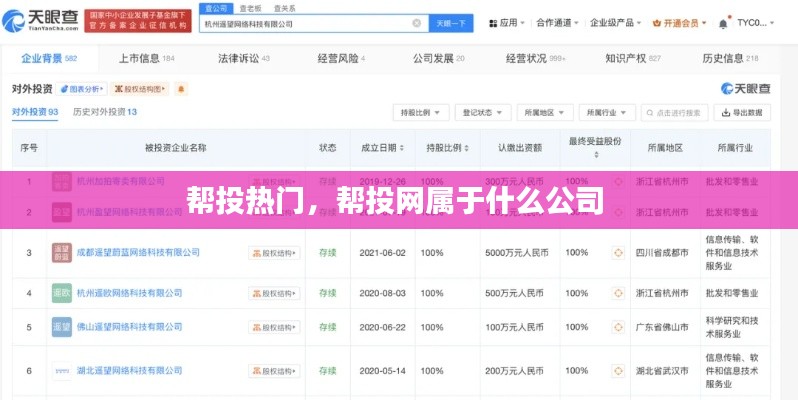
Task: Expand the 登记状态 filter dropdown
Action: coord(480,113)
